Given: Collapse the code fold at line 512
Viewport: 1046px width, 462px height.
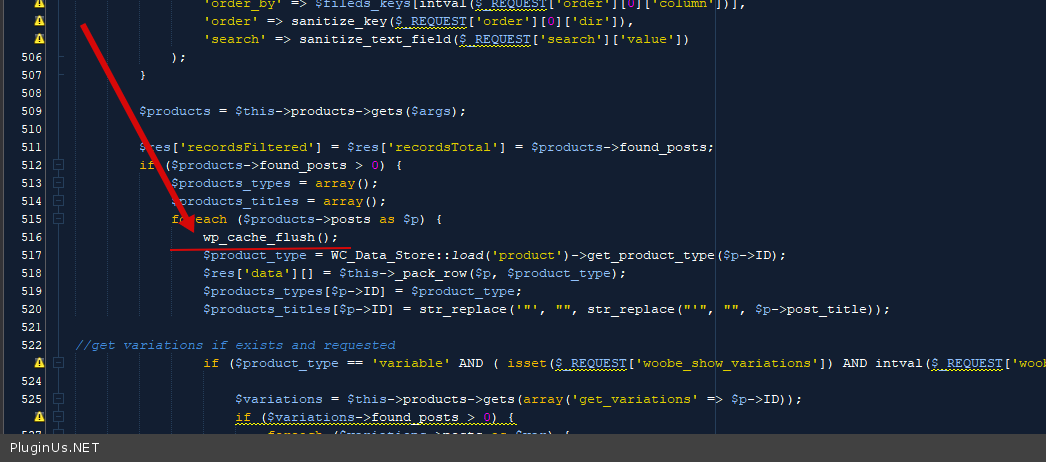Looking at the screenshot, I should pos(59,165).
